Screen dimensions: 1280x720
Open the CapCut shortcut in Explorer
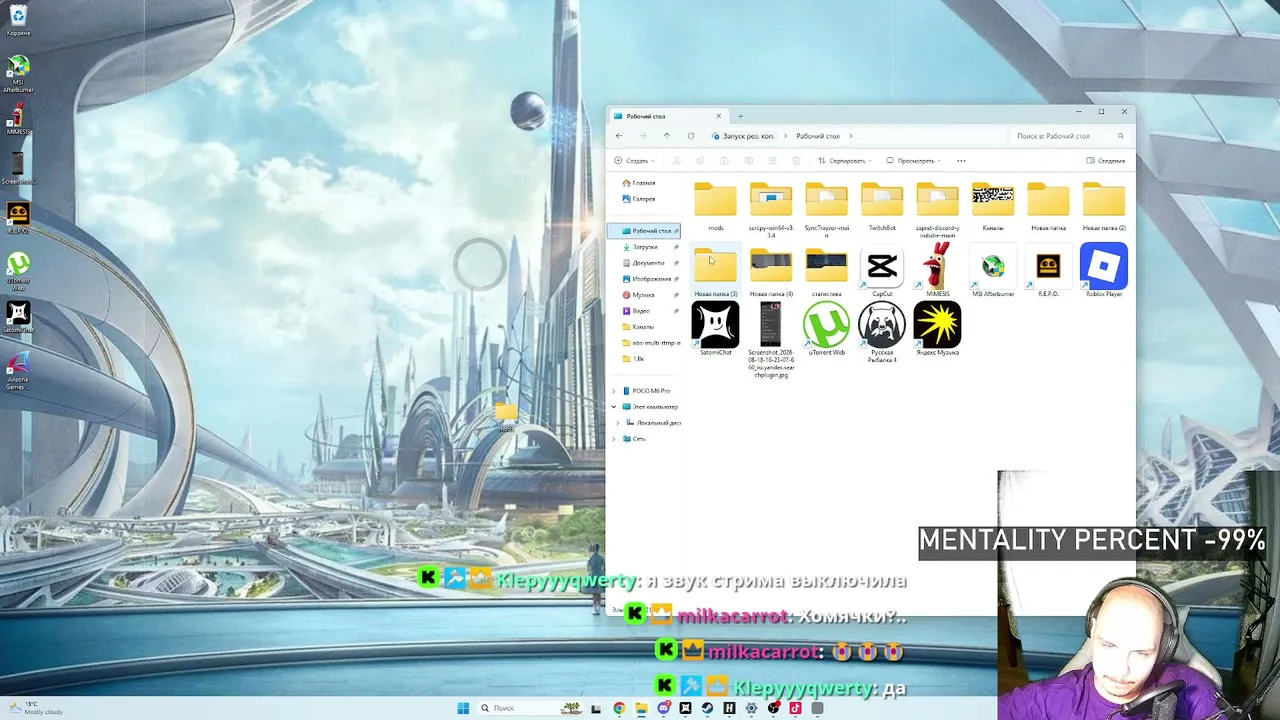coord(882,271)
